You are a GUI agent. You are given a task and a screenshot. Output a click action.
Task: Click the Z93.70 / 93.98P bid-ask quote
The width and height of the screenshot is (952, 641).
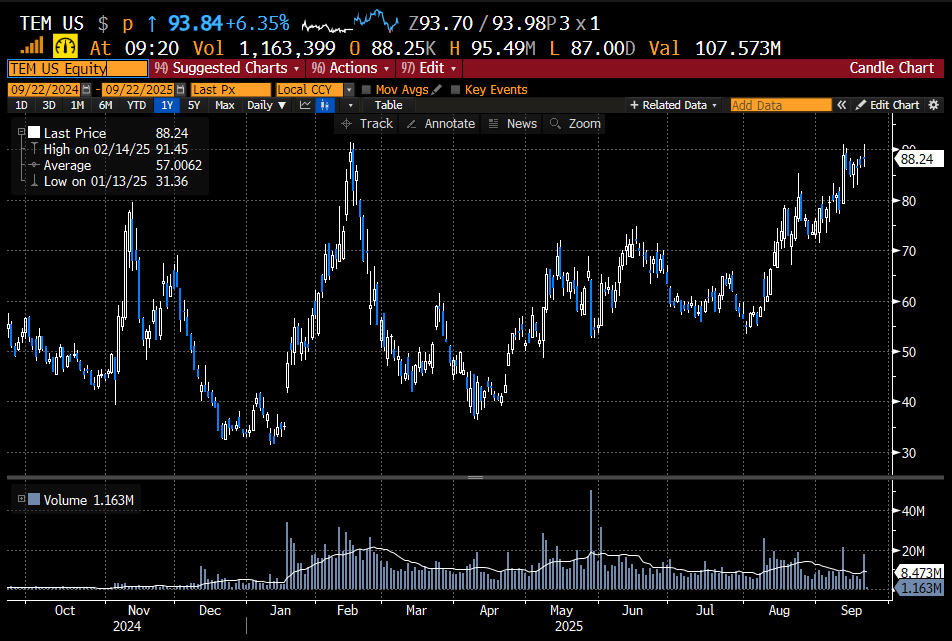[483, 23]
